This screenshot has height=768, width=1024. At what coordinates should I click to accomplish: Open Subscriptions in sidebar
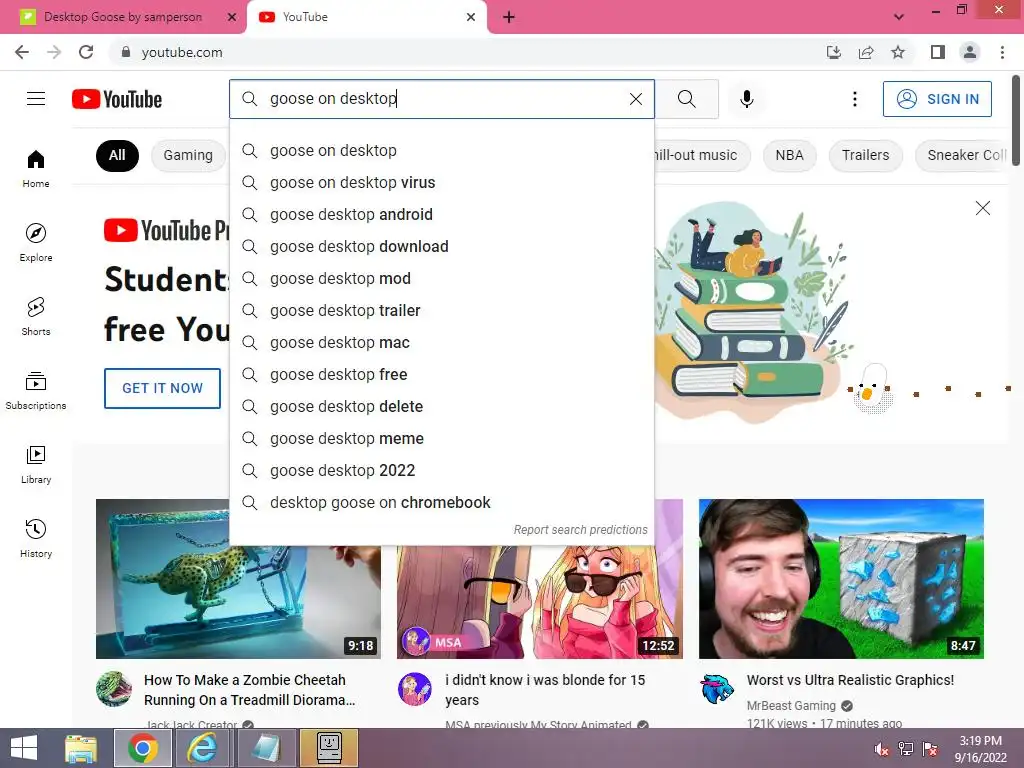click(36, 391)
